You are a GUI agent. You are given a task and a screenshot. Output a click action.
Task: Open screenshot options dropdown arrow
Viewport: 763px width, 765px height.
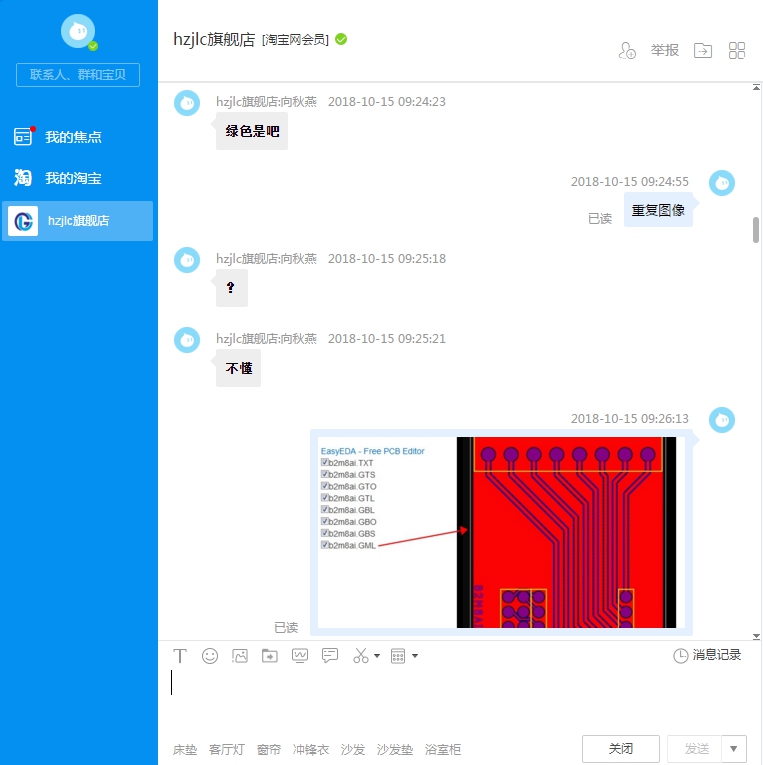point(377,656)
